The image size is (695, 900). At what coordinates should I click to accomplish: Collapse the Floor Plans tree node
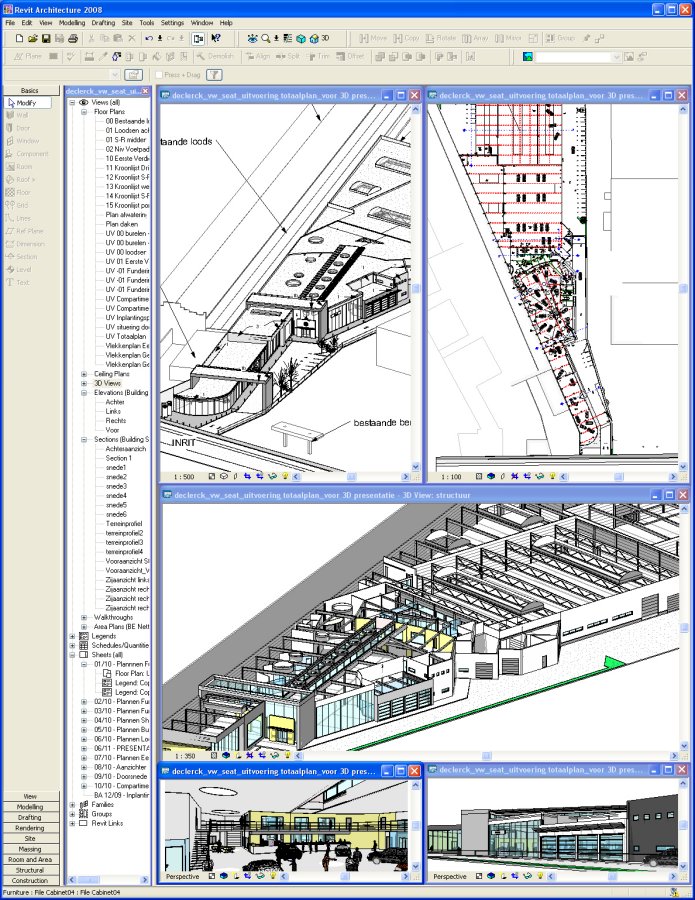pyautogui.click(x=84, y=112)
